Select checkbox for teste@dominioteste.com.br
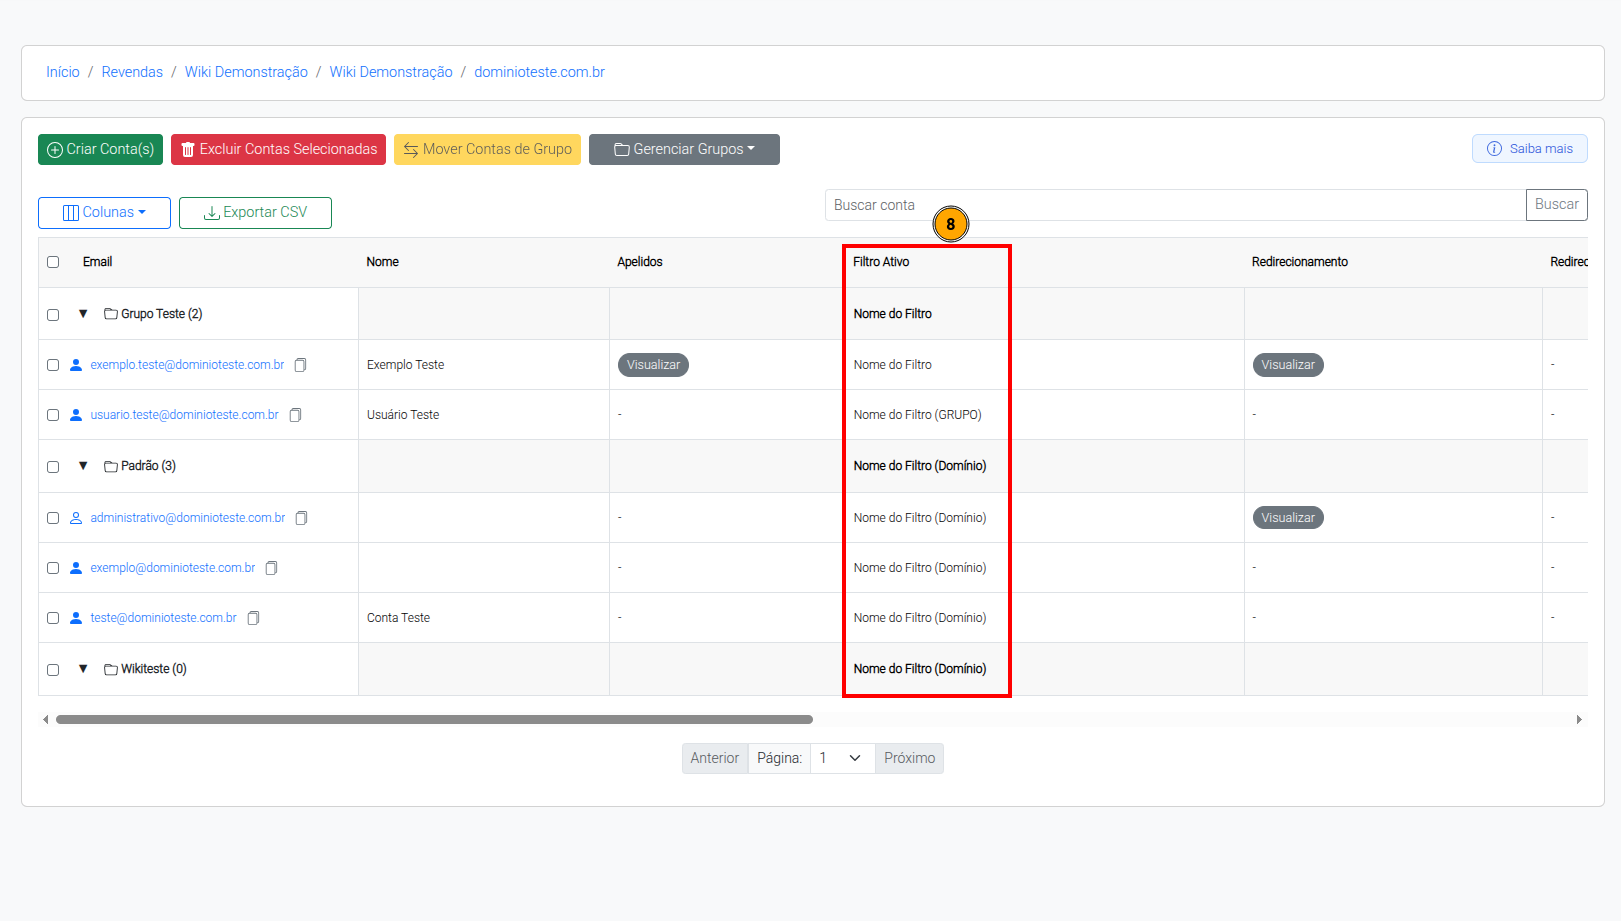This screenshot has width=1621, height=921. (53, 618)
